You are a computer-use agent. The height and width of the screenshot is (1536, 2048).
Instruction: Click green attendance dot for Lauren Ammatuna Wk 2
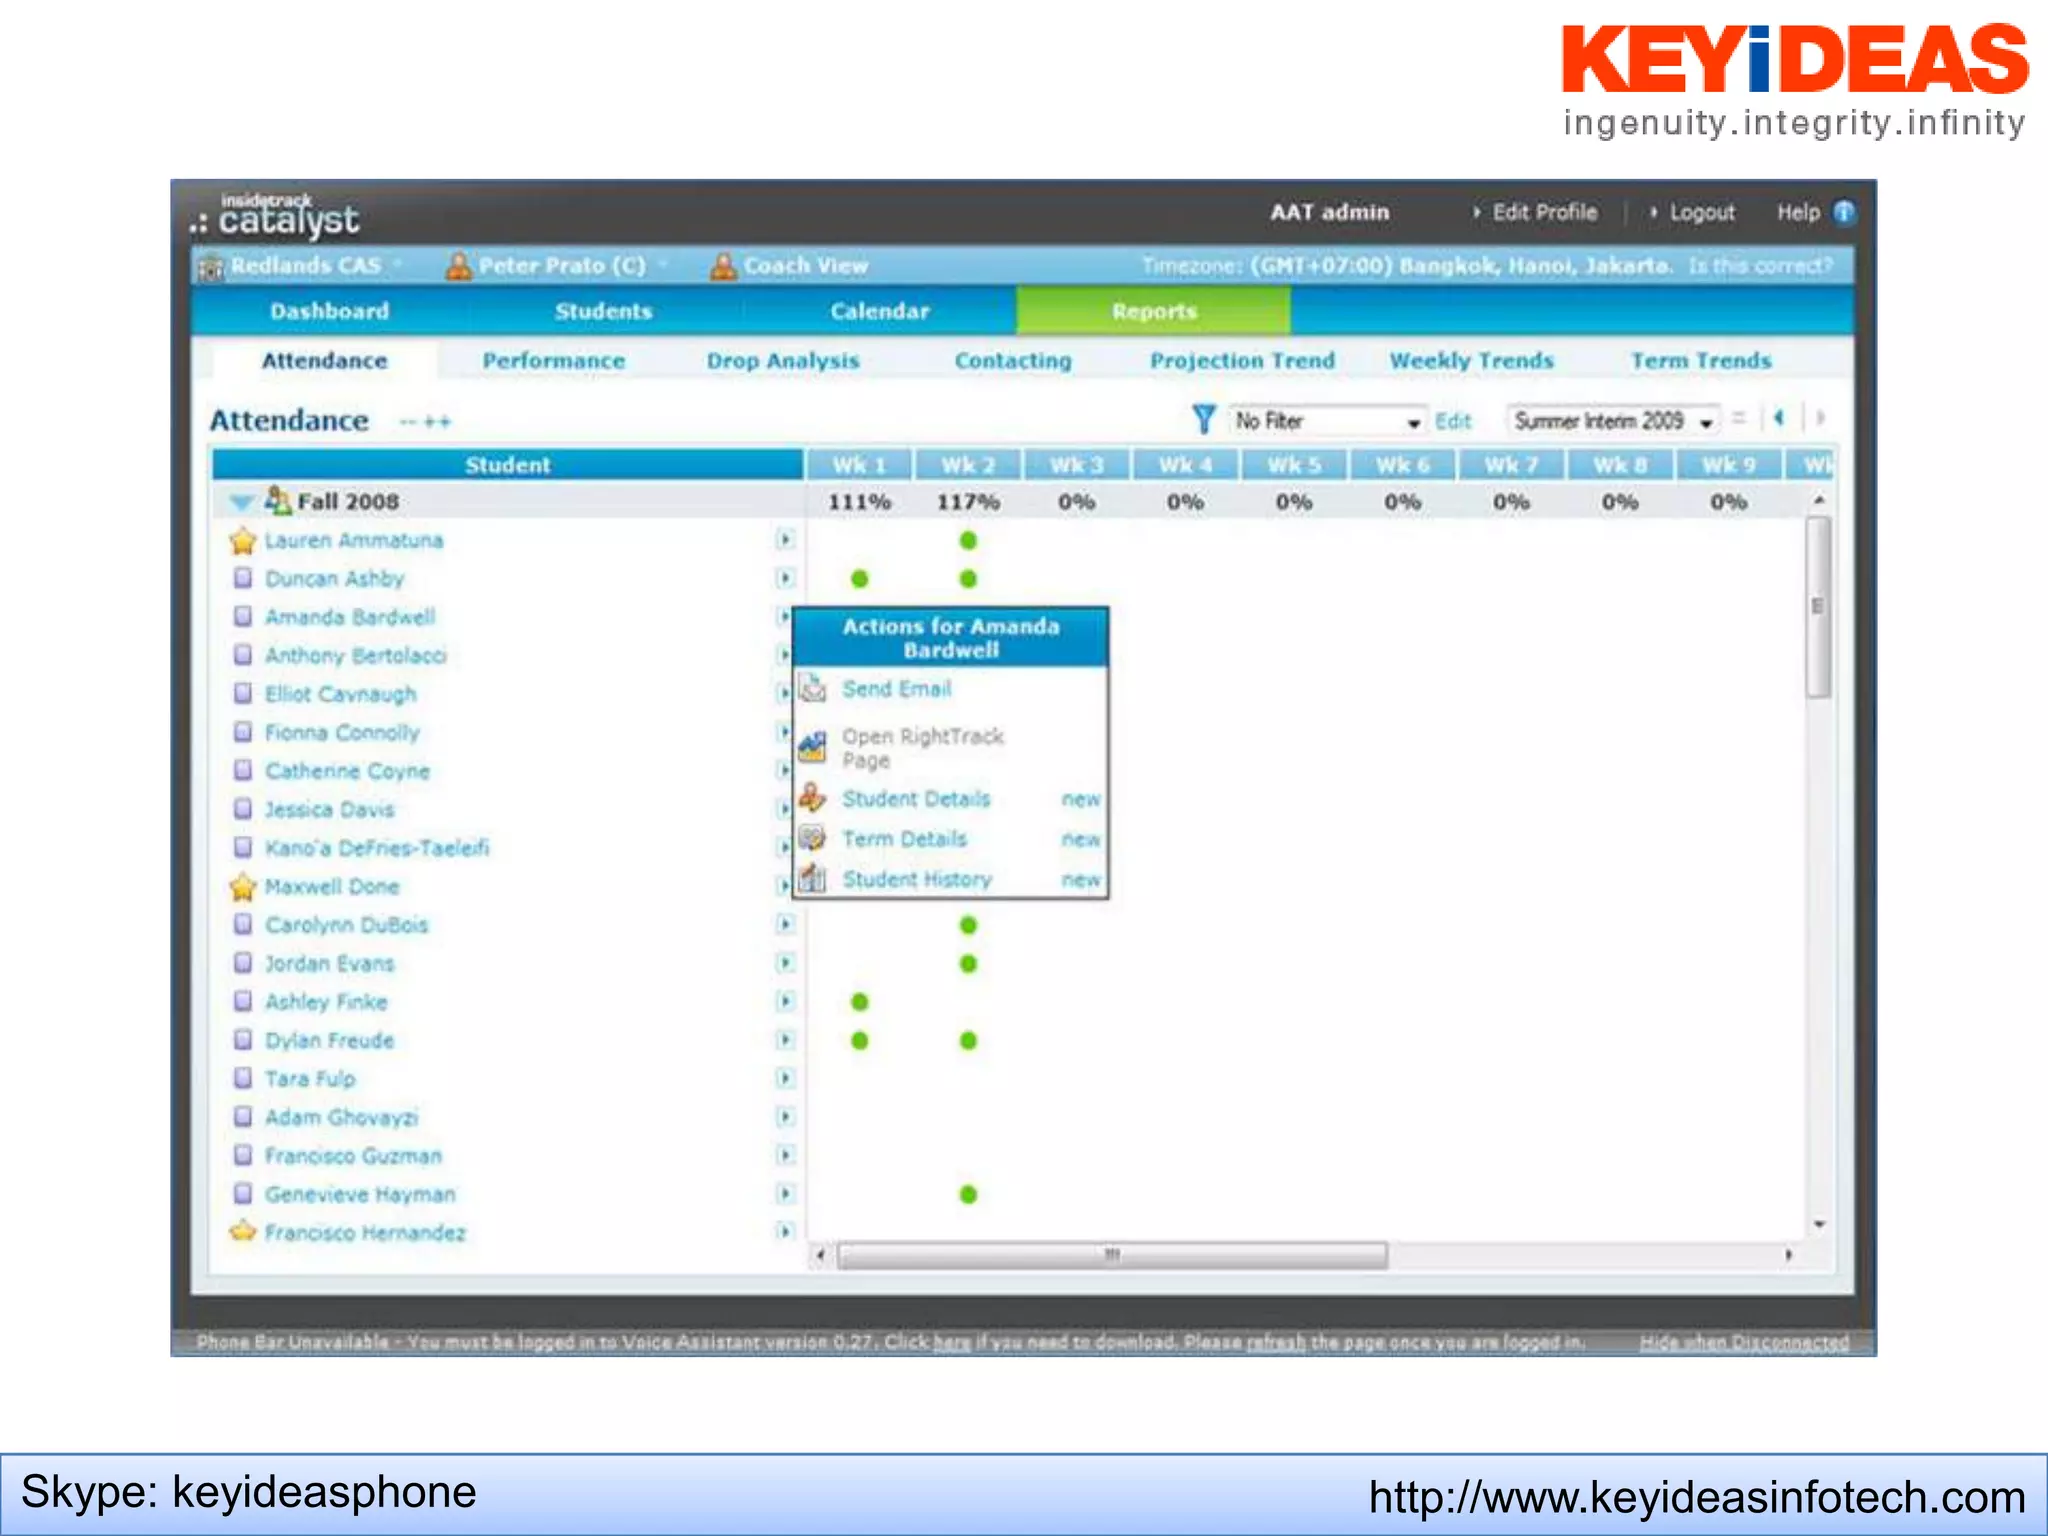coord(968,541)
